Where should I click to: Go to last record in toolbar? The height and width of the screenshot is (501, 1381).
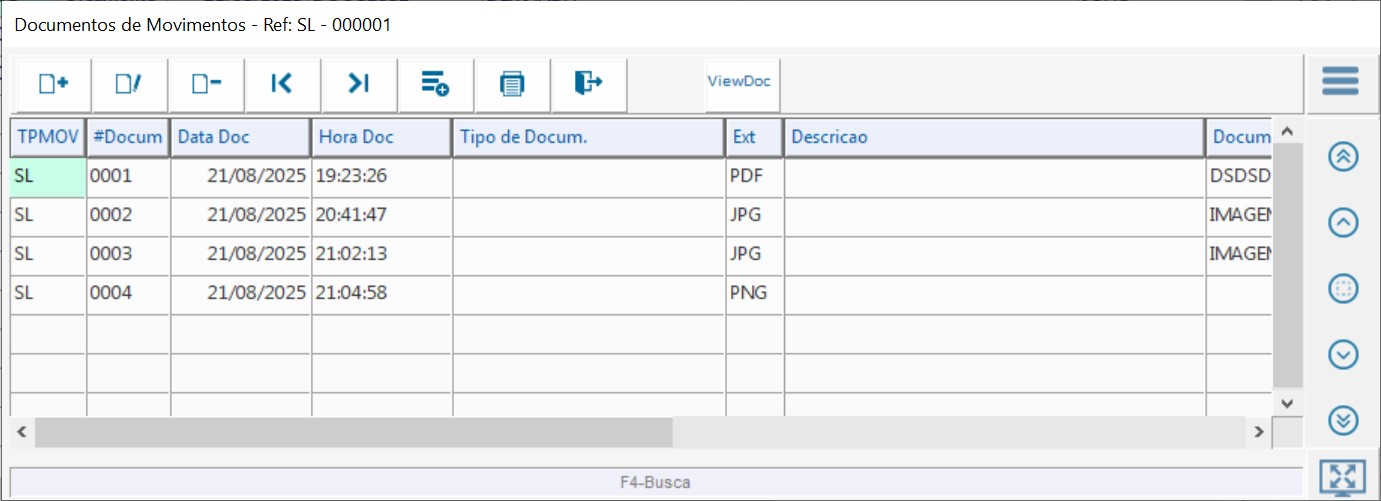point(359,84)
